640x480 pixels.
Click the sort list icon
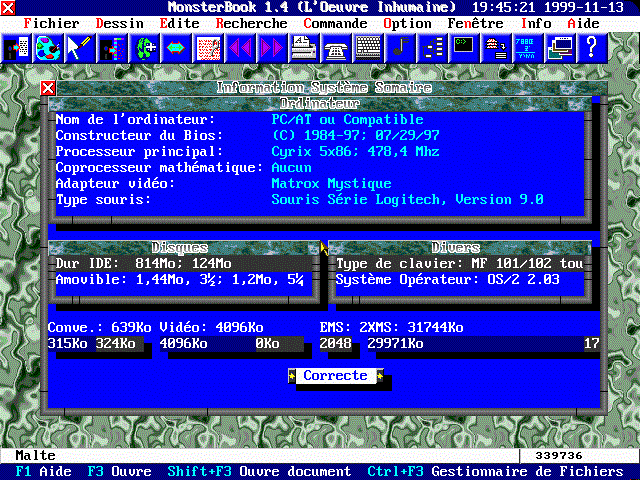[x=496, y=48]
